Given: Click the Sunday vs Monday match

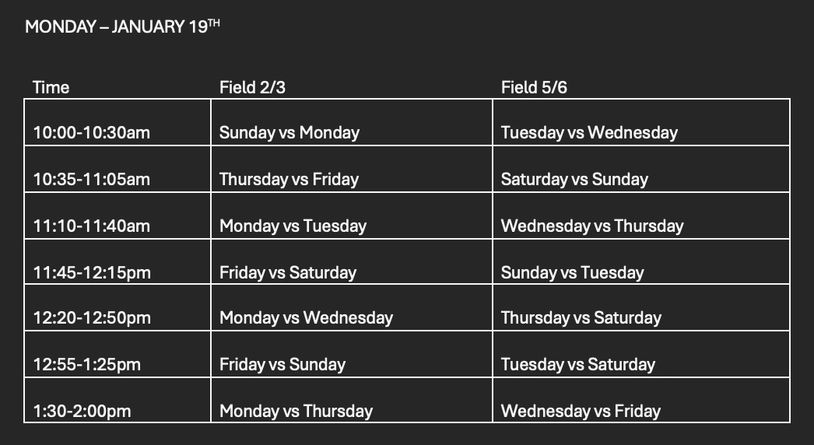Looking at the screenshot, I should (289, 132).
